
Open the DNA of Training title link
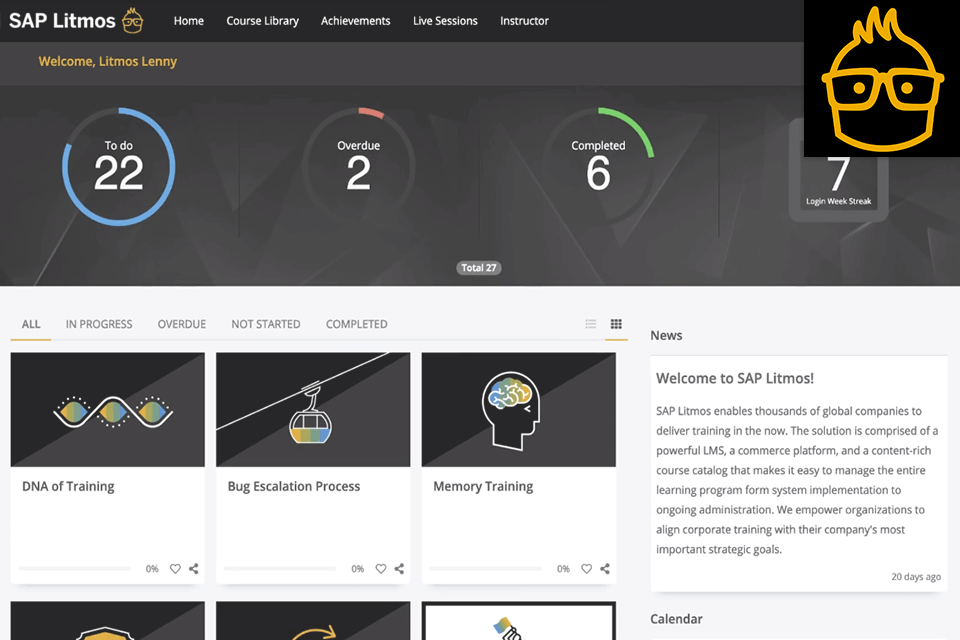click(68, 486)
